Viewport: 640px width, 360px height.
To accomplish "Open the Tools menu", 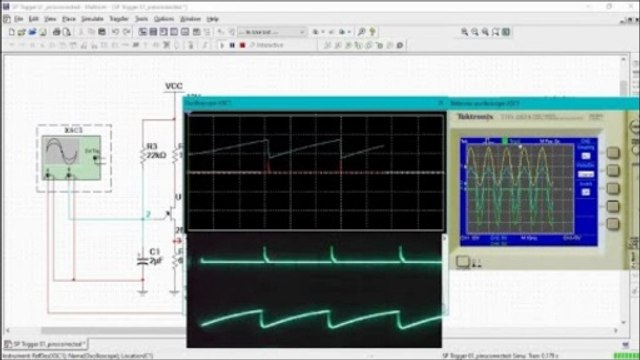I will [141, 19].
